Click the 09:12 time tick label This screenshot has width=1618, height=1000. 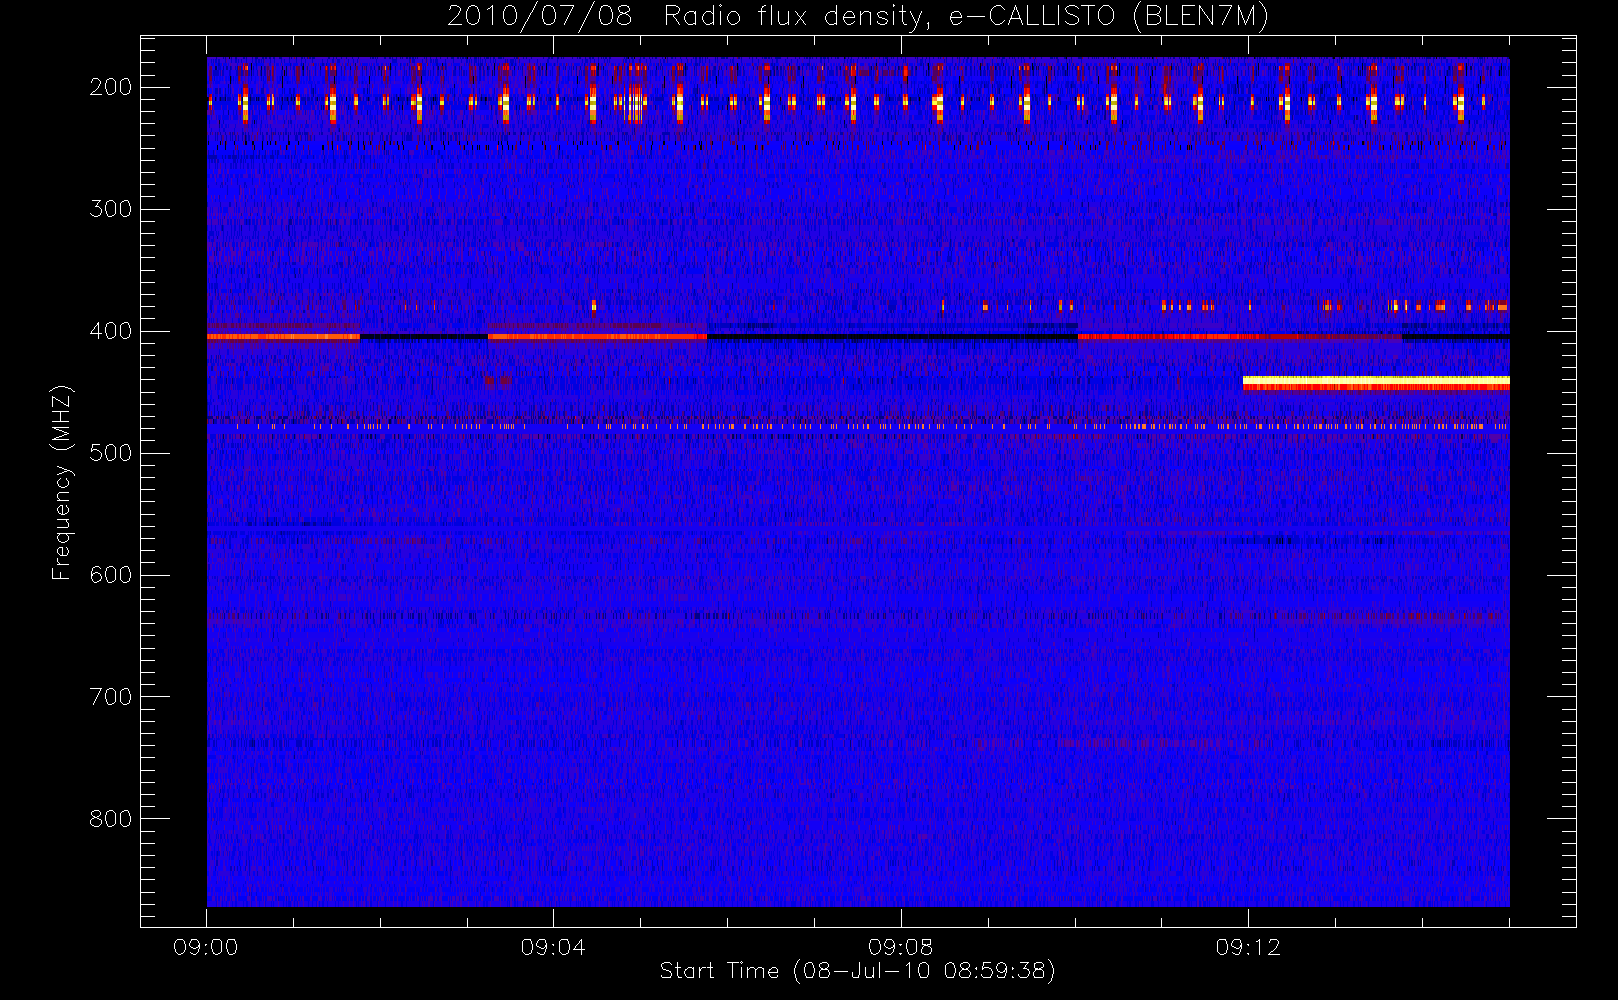[x=1248, y=947]
